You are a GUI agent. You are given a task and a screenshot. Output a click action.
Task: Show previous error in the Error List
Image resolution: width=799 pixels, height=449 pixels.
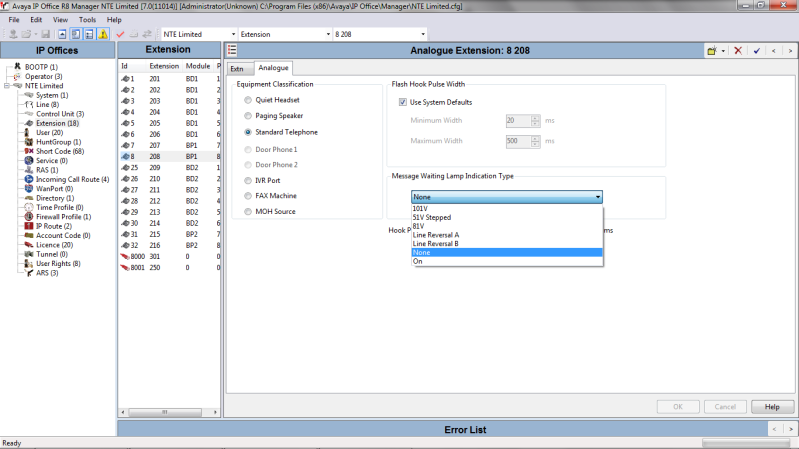tap(774, 429)
